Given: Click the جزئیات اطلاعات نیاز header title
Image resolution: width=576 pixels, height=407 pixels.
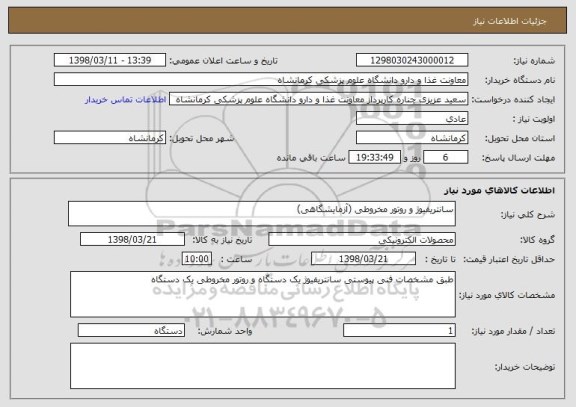Looking at the screenshot, I should click(510, 21).
